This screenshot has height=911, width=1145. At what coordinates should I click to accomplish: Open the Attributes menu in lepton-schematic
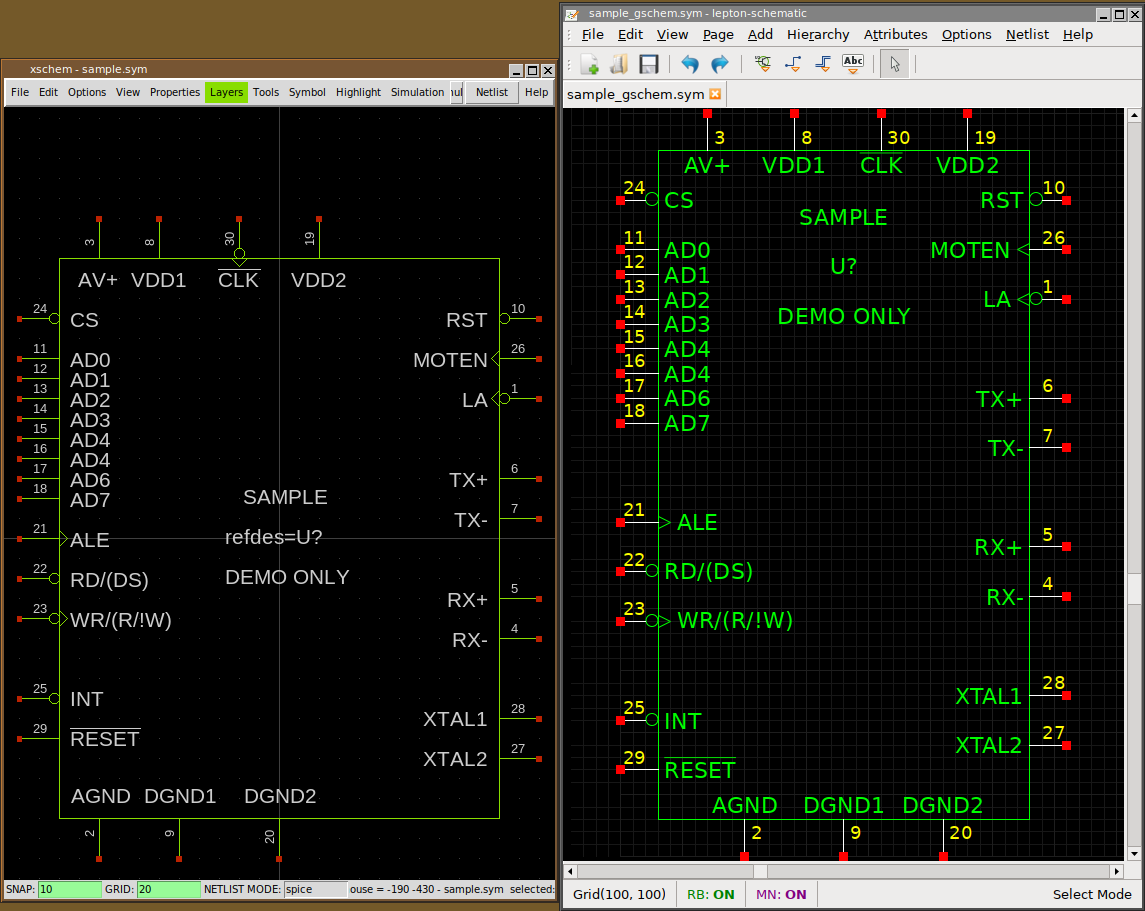tap(895, 34)
